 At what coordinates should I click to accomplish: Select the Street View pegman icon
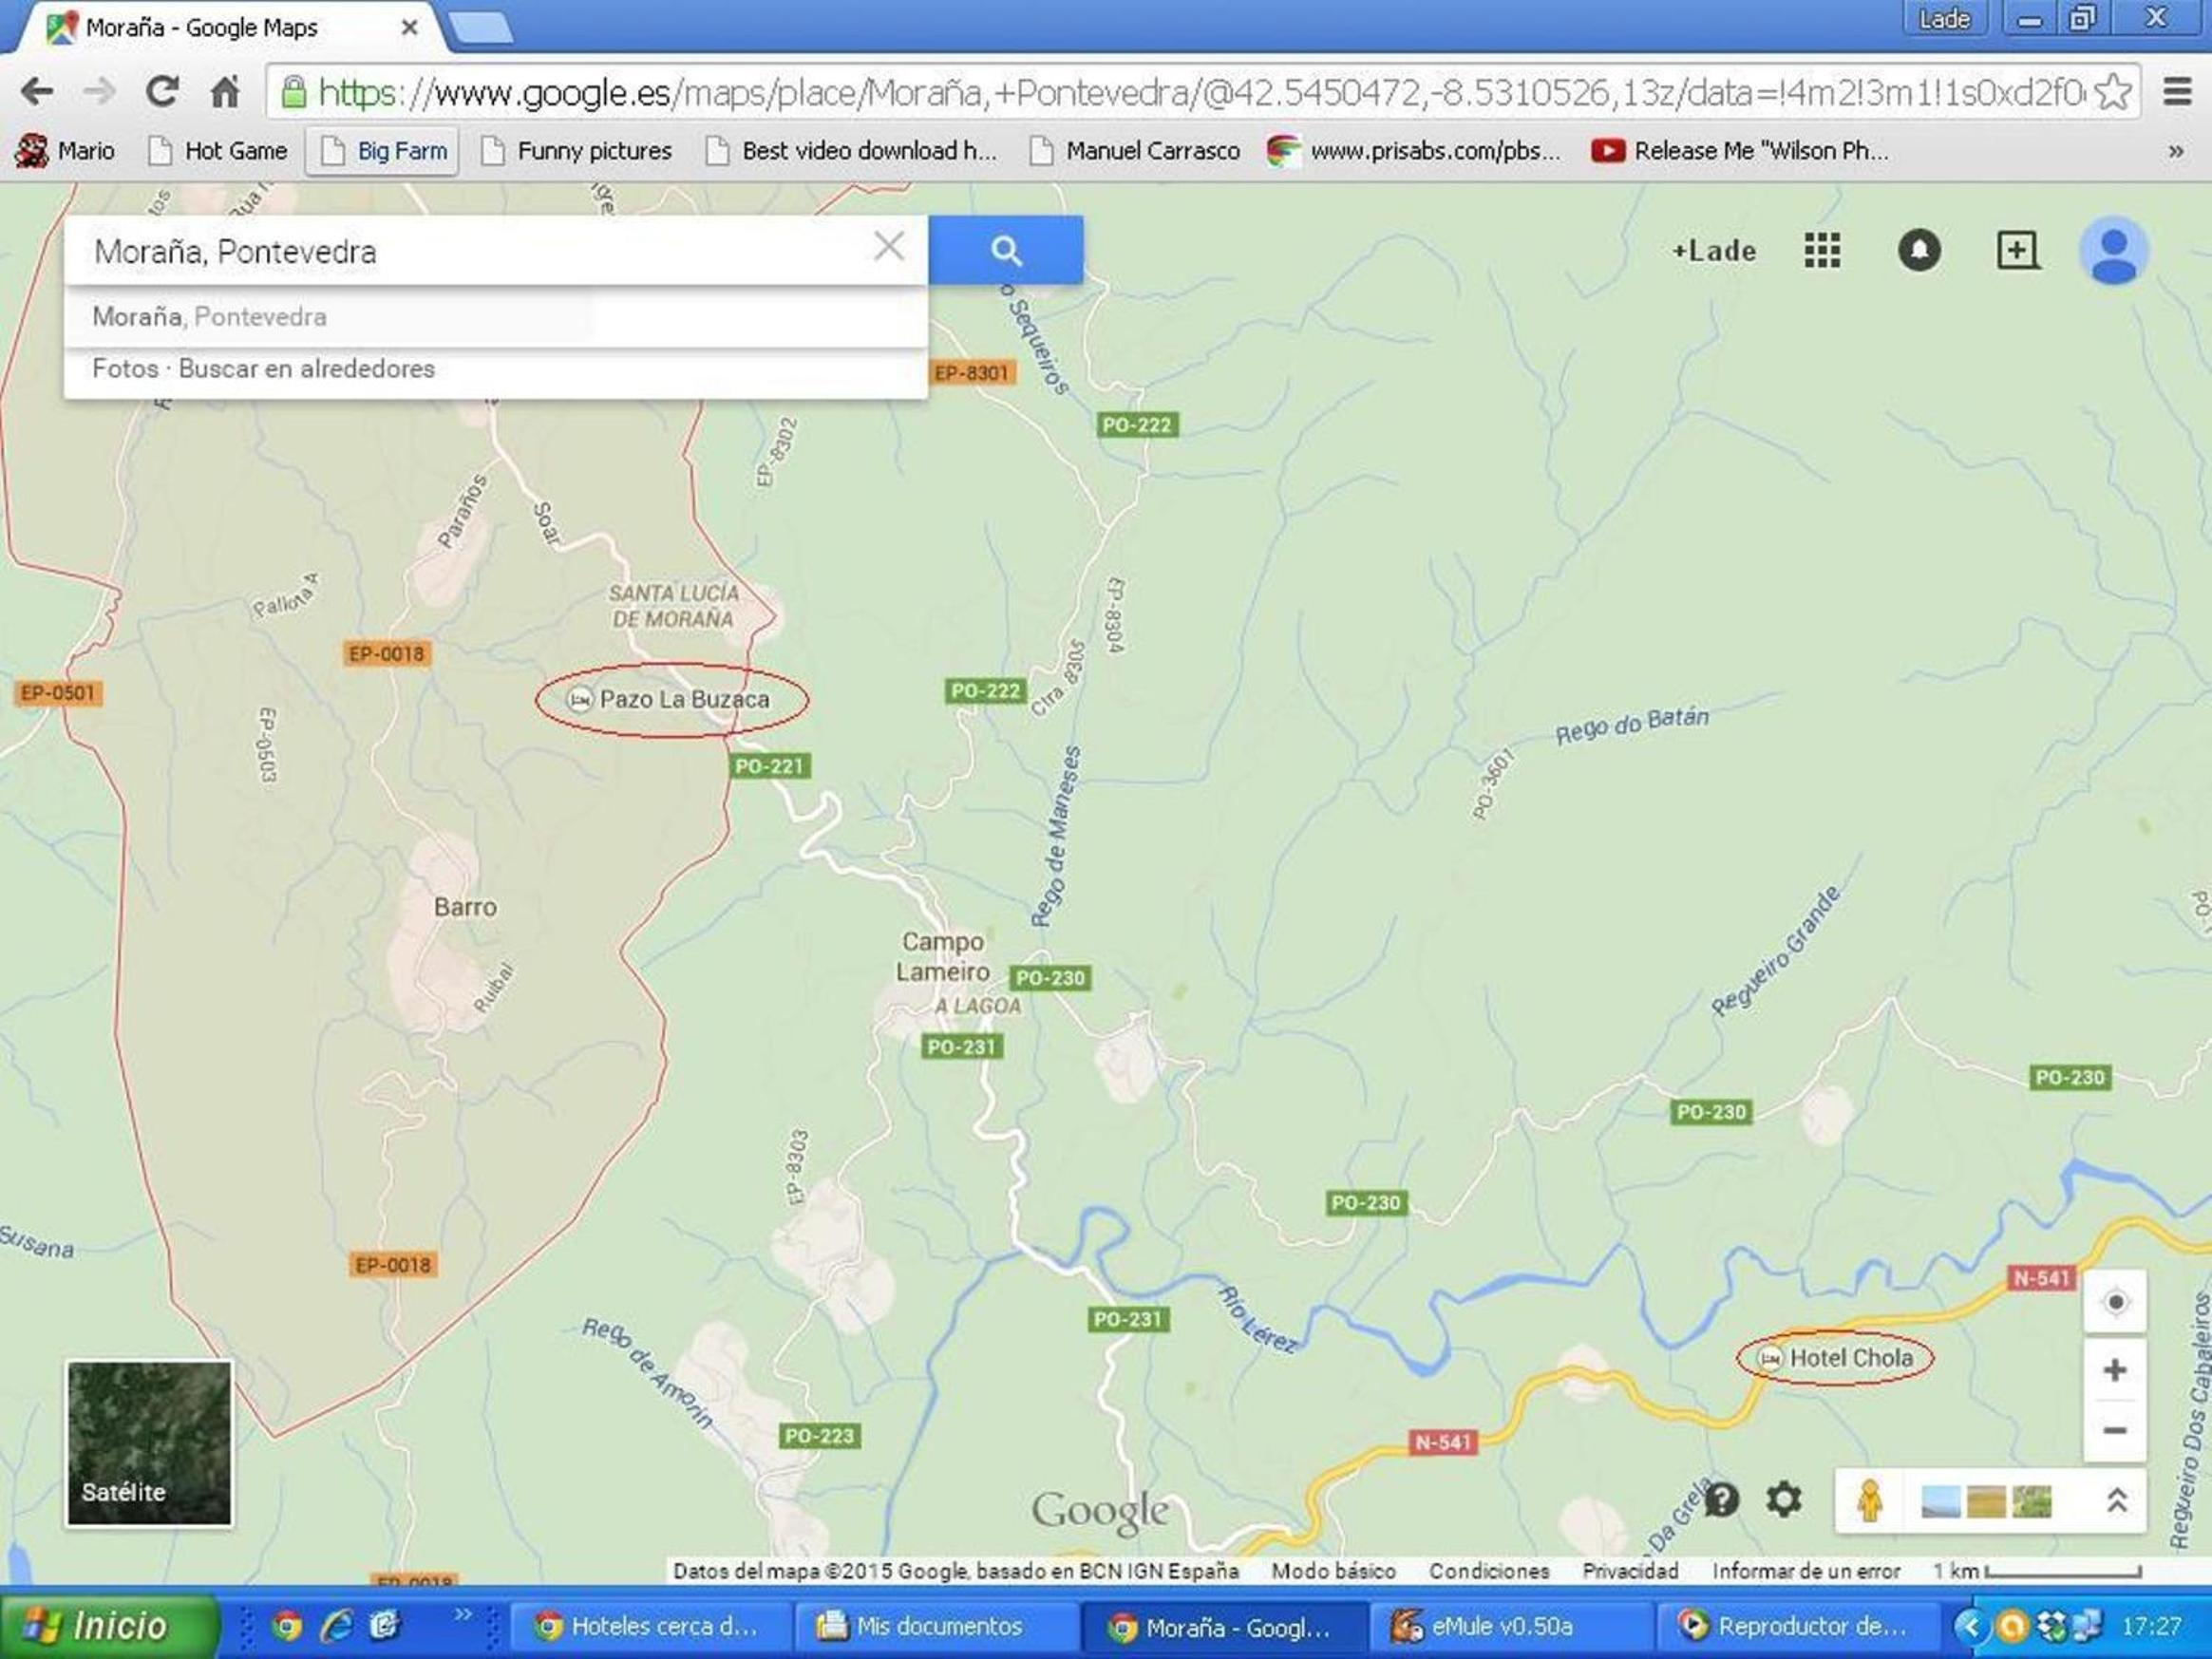pyautogui.click(x=1870, y=1500)
